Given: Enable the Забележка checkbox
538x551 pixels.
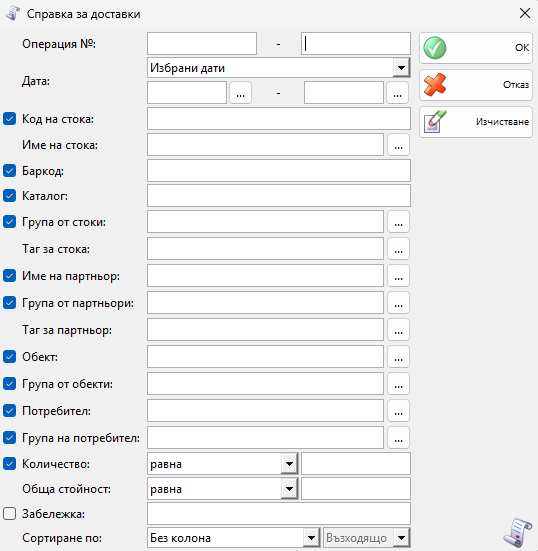Looking at the screenshot, I should [x=9, y=514].
